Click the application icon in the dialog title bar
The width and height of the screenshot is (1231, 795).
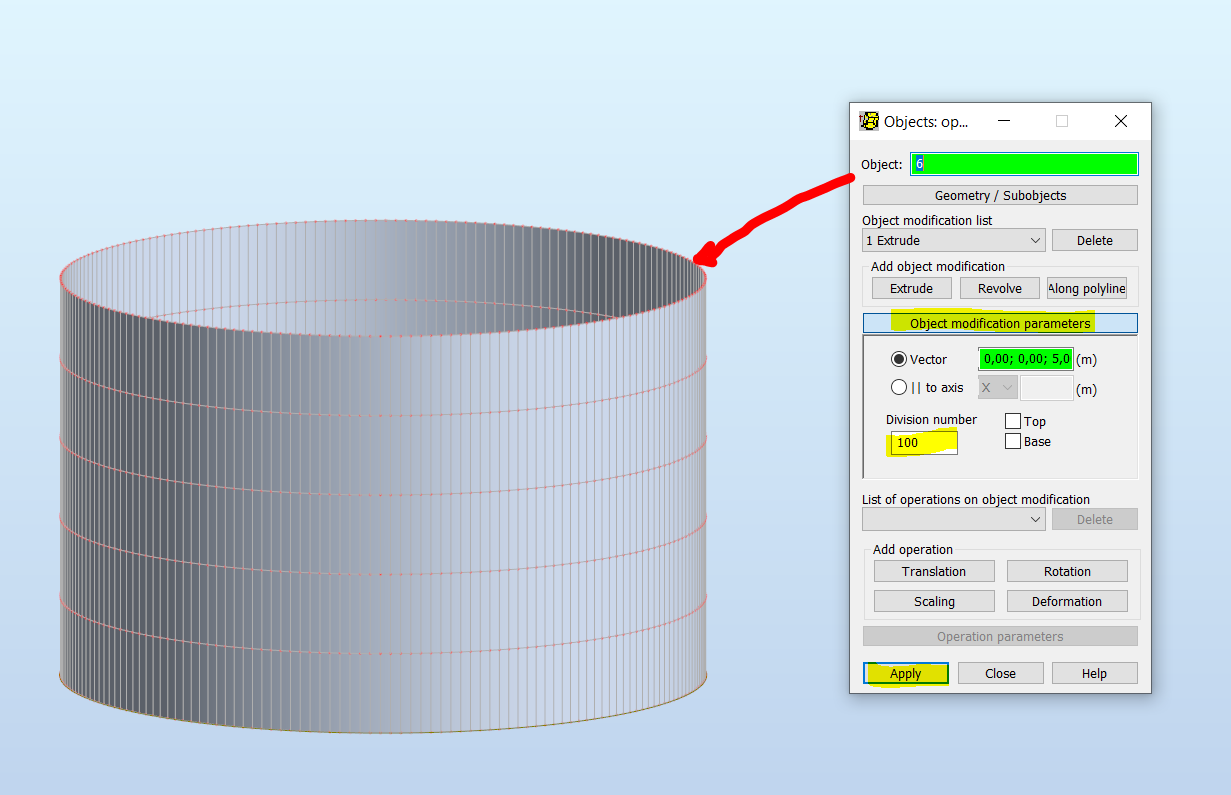[869, 120]
